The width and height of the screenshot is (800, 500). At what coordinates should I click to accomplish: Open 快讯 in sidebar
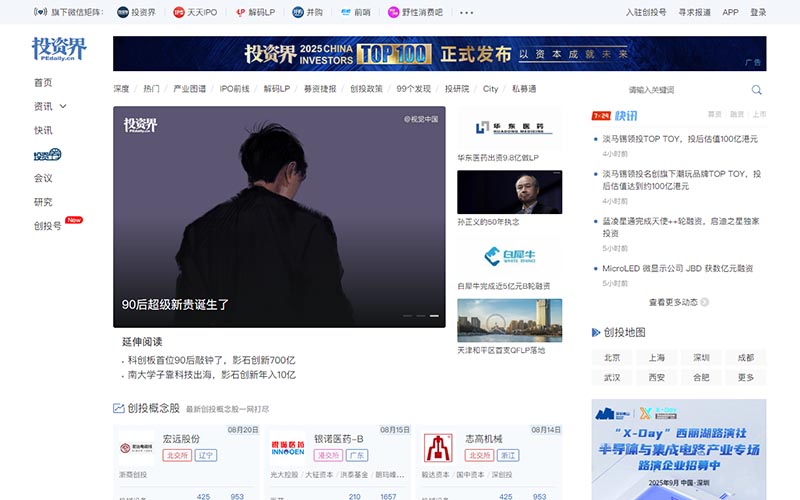43,130
